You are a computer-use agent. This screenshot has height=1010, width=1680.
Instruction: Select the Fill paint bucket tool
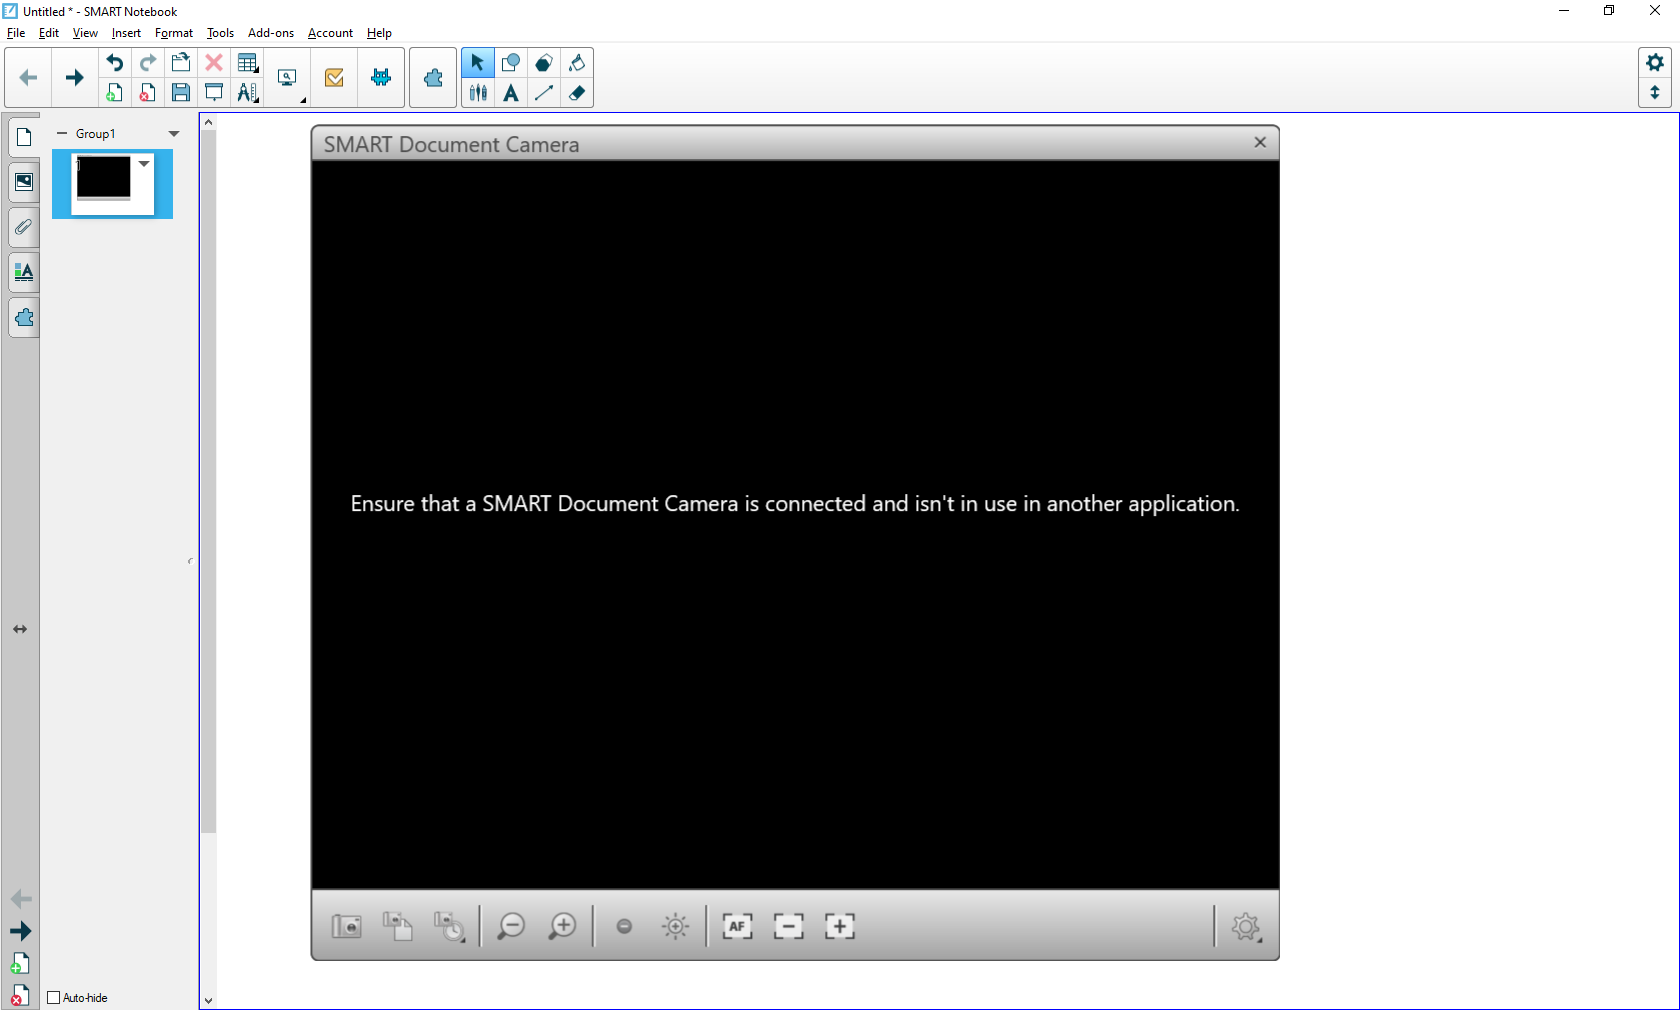[x=577, y=63]
